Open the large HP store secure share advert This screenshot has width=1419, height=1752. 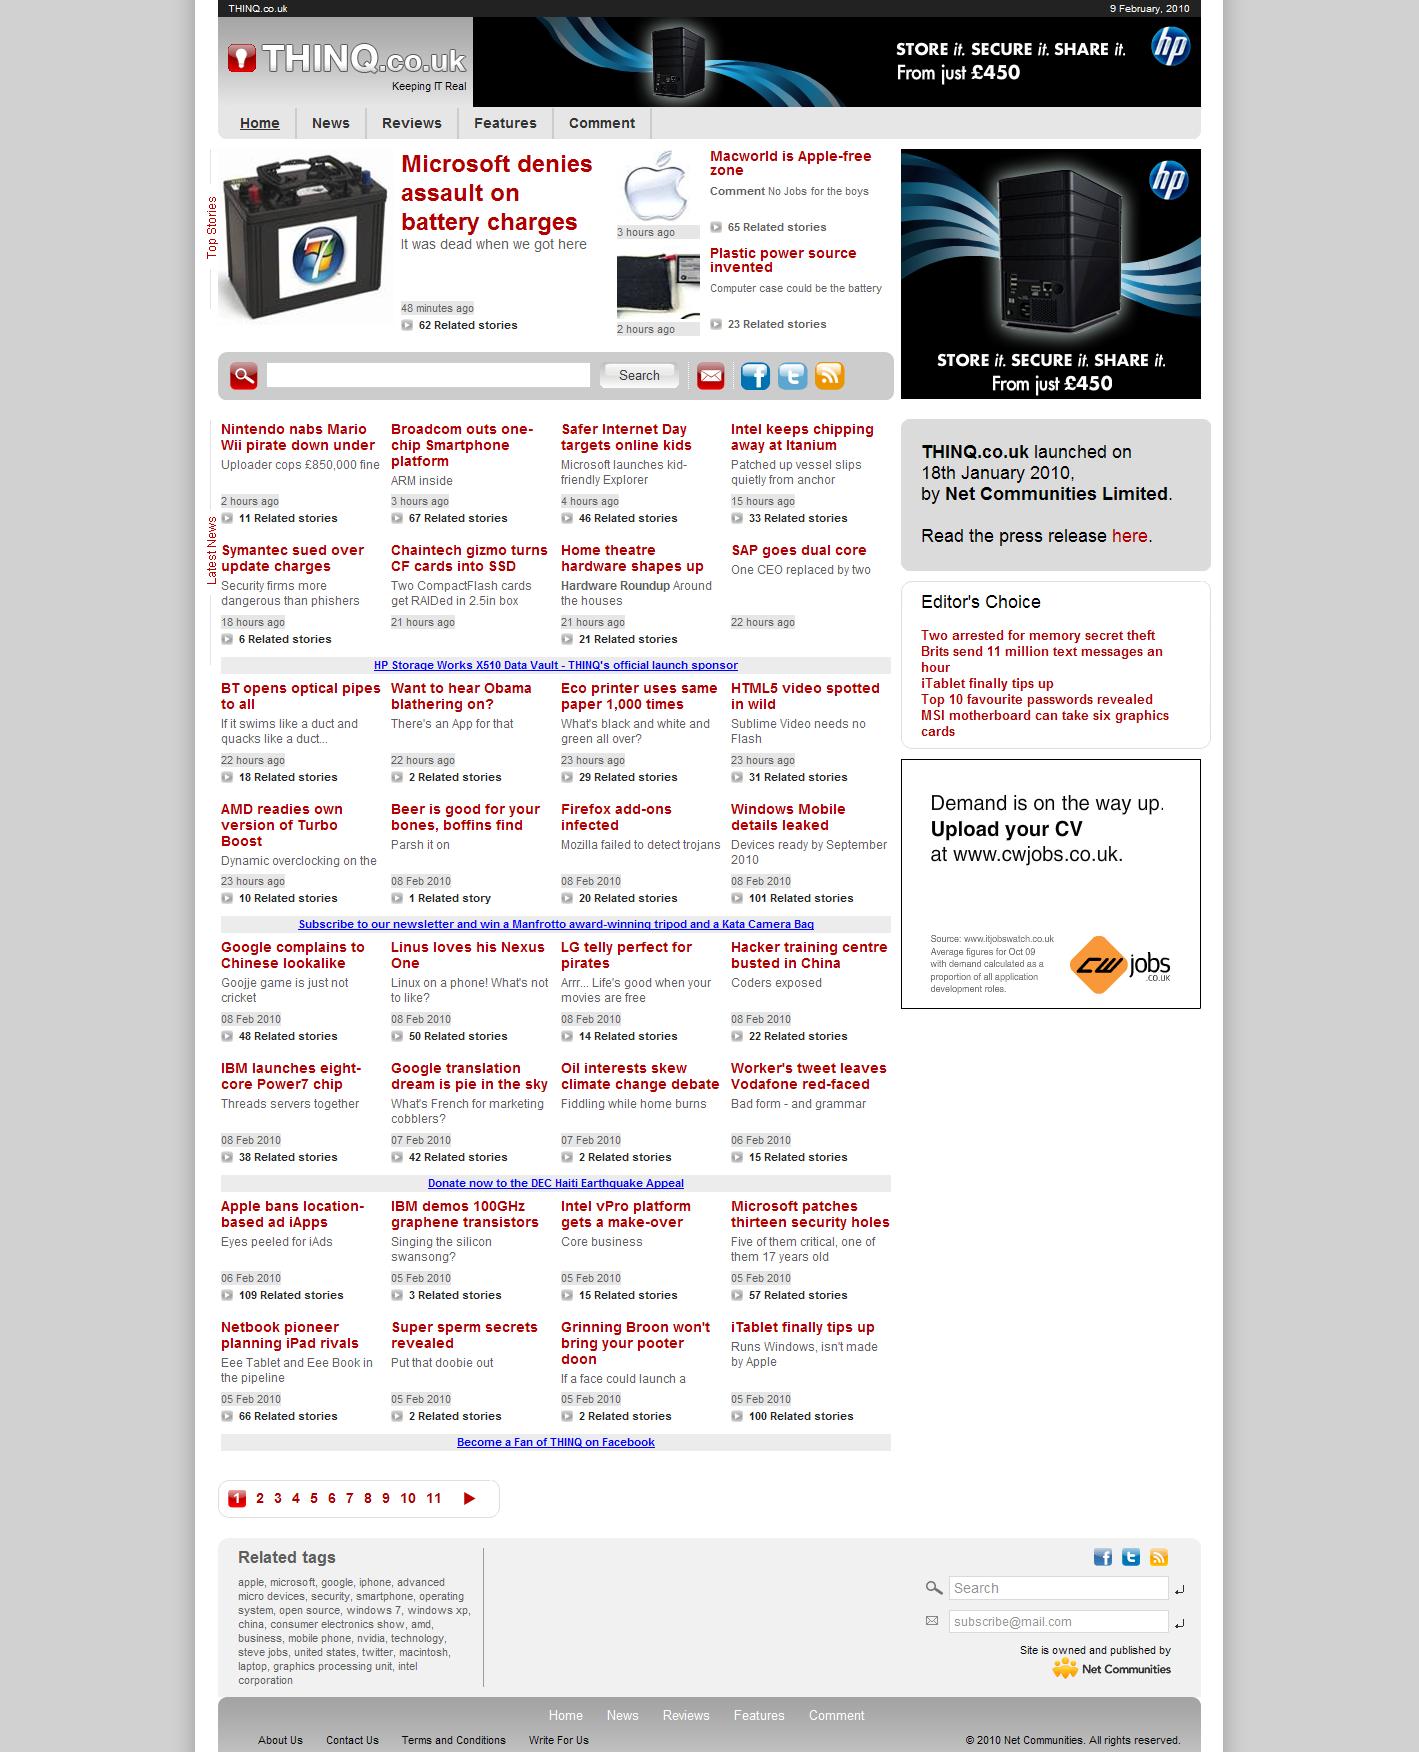point(1051,274)
